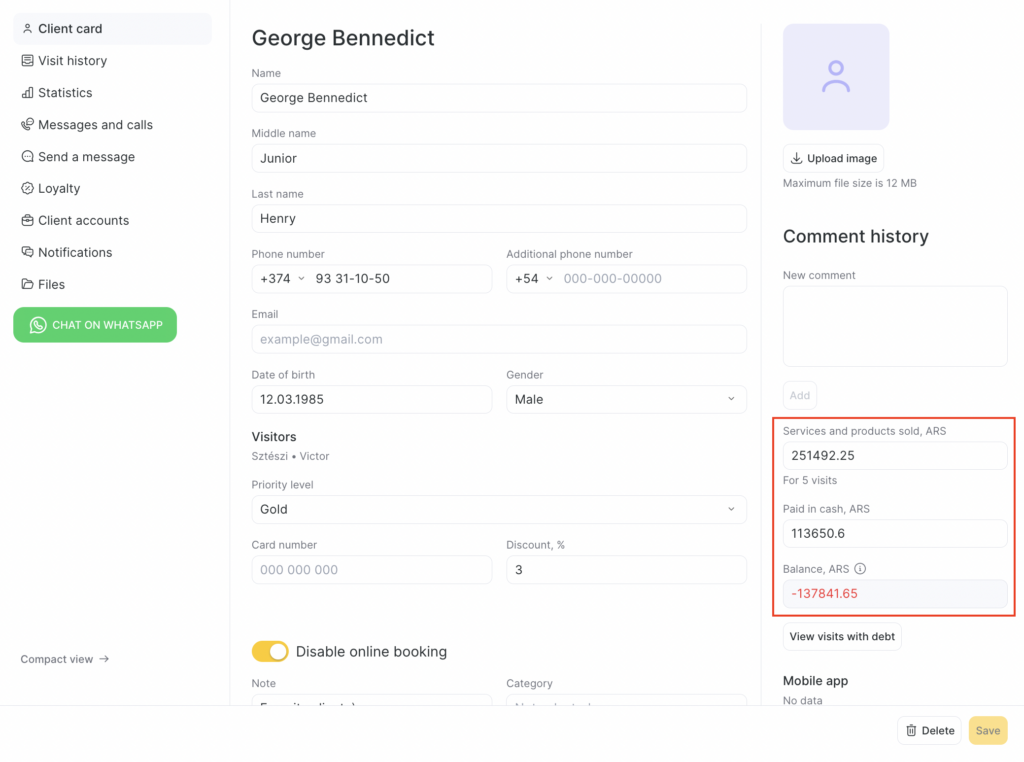Click the Messages and calls icon
Screen dimensions: 1024x762
28,125
